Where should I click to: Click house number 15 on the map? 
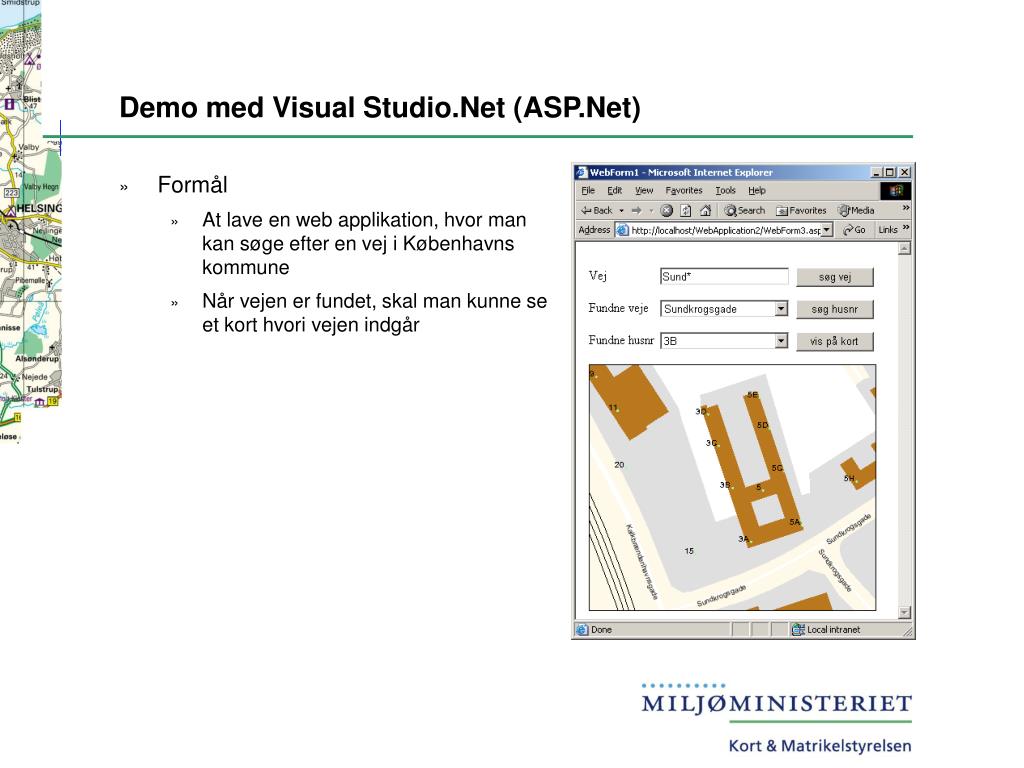(689, 551)
